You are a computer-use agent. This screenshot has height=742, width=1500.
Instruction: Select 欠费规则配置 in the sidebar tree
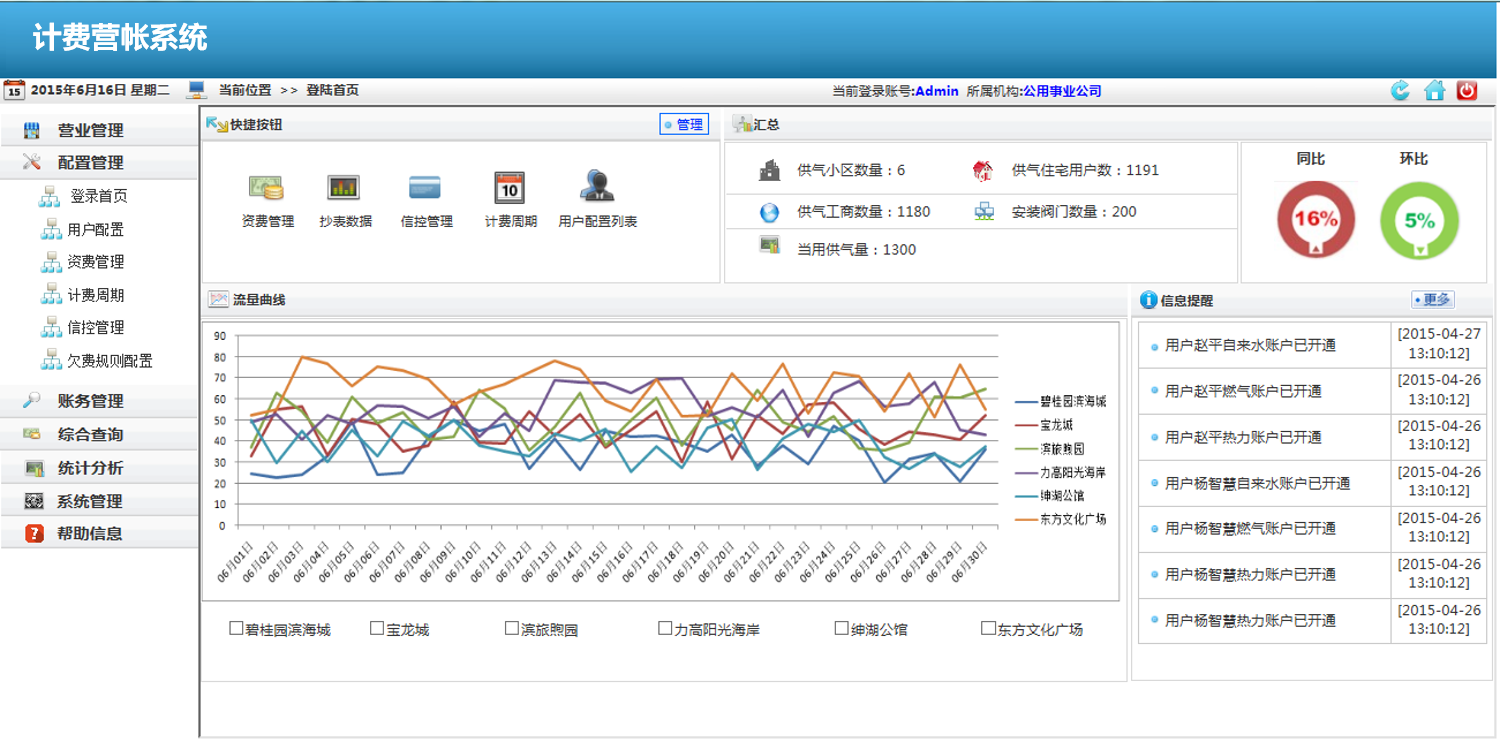[x=110, y=361]
